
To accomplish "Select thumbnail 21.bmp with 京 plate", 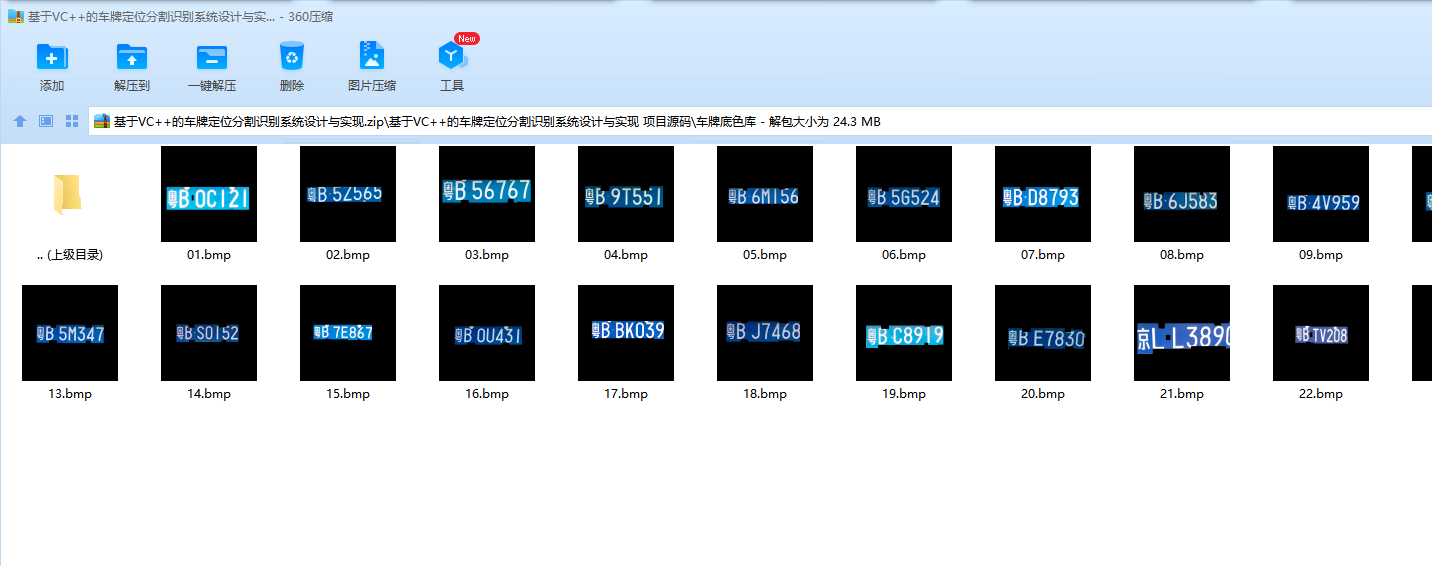I will coord(1182,333).
